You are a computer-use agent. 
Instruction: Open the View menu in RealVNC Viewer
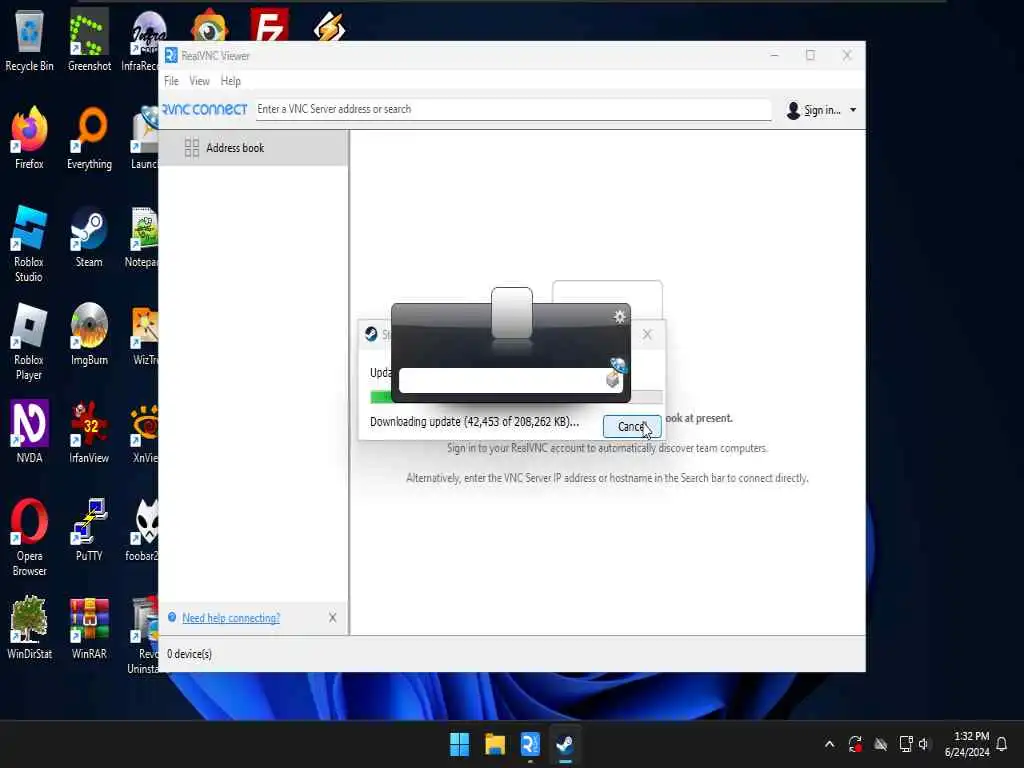(x=199, y=81)
